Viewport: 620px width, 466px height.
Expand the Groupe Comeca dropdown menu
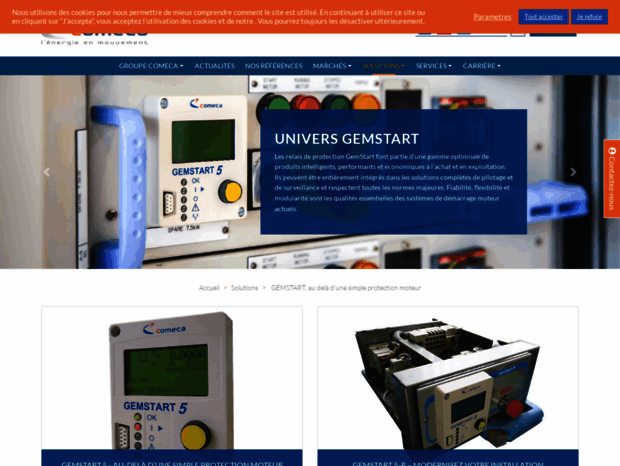(x=151, y=66)
